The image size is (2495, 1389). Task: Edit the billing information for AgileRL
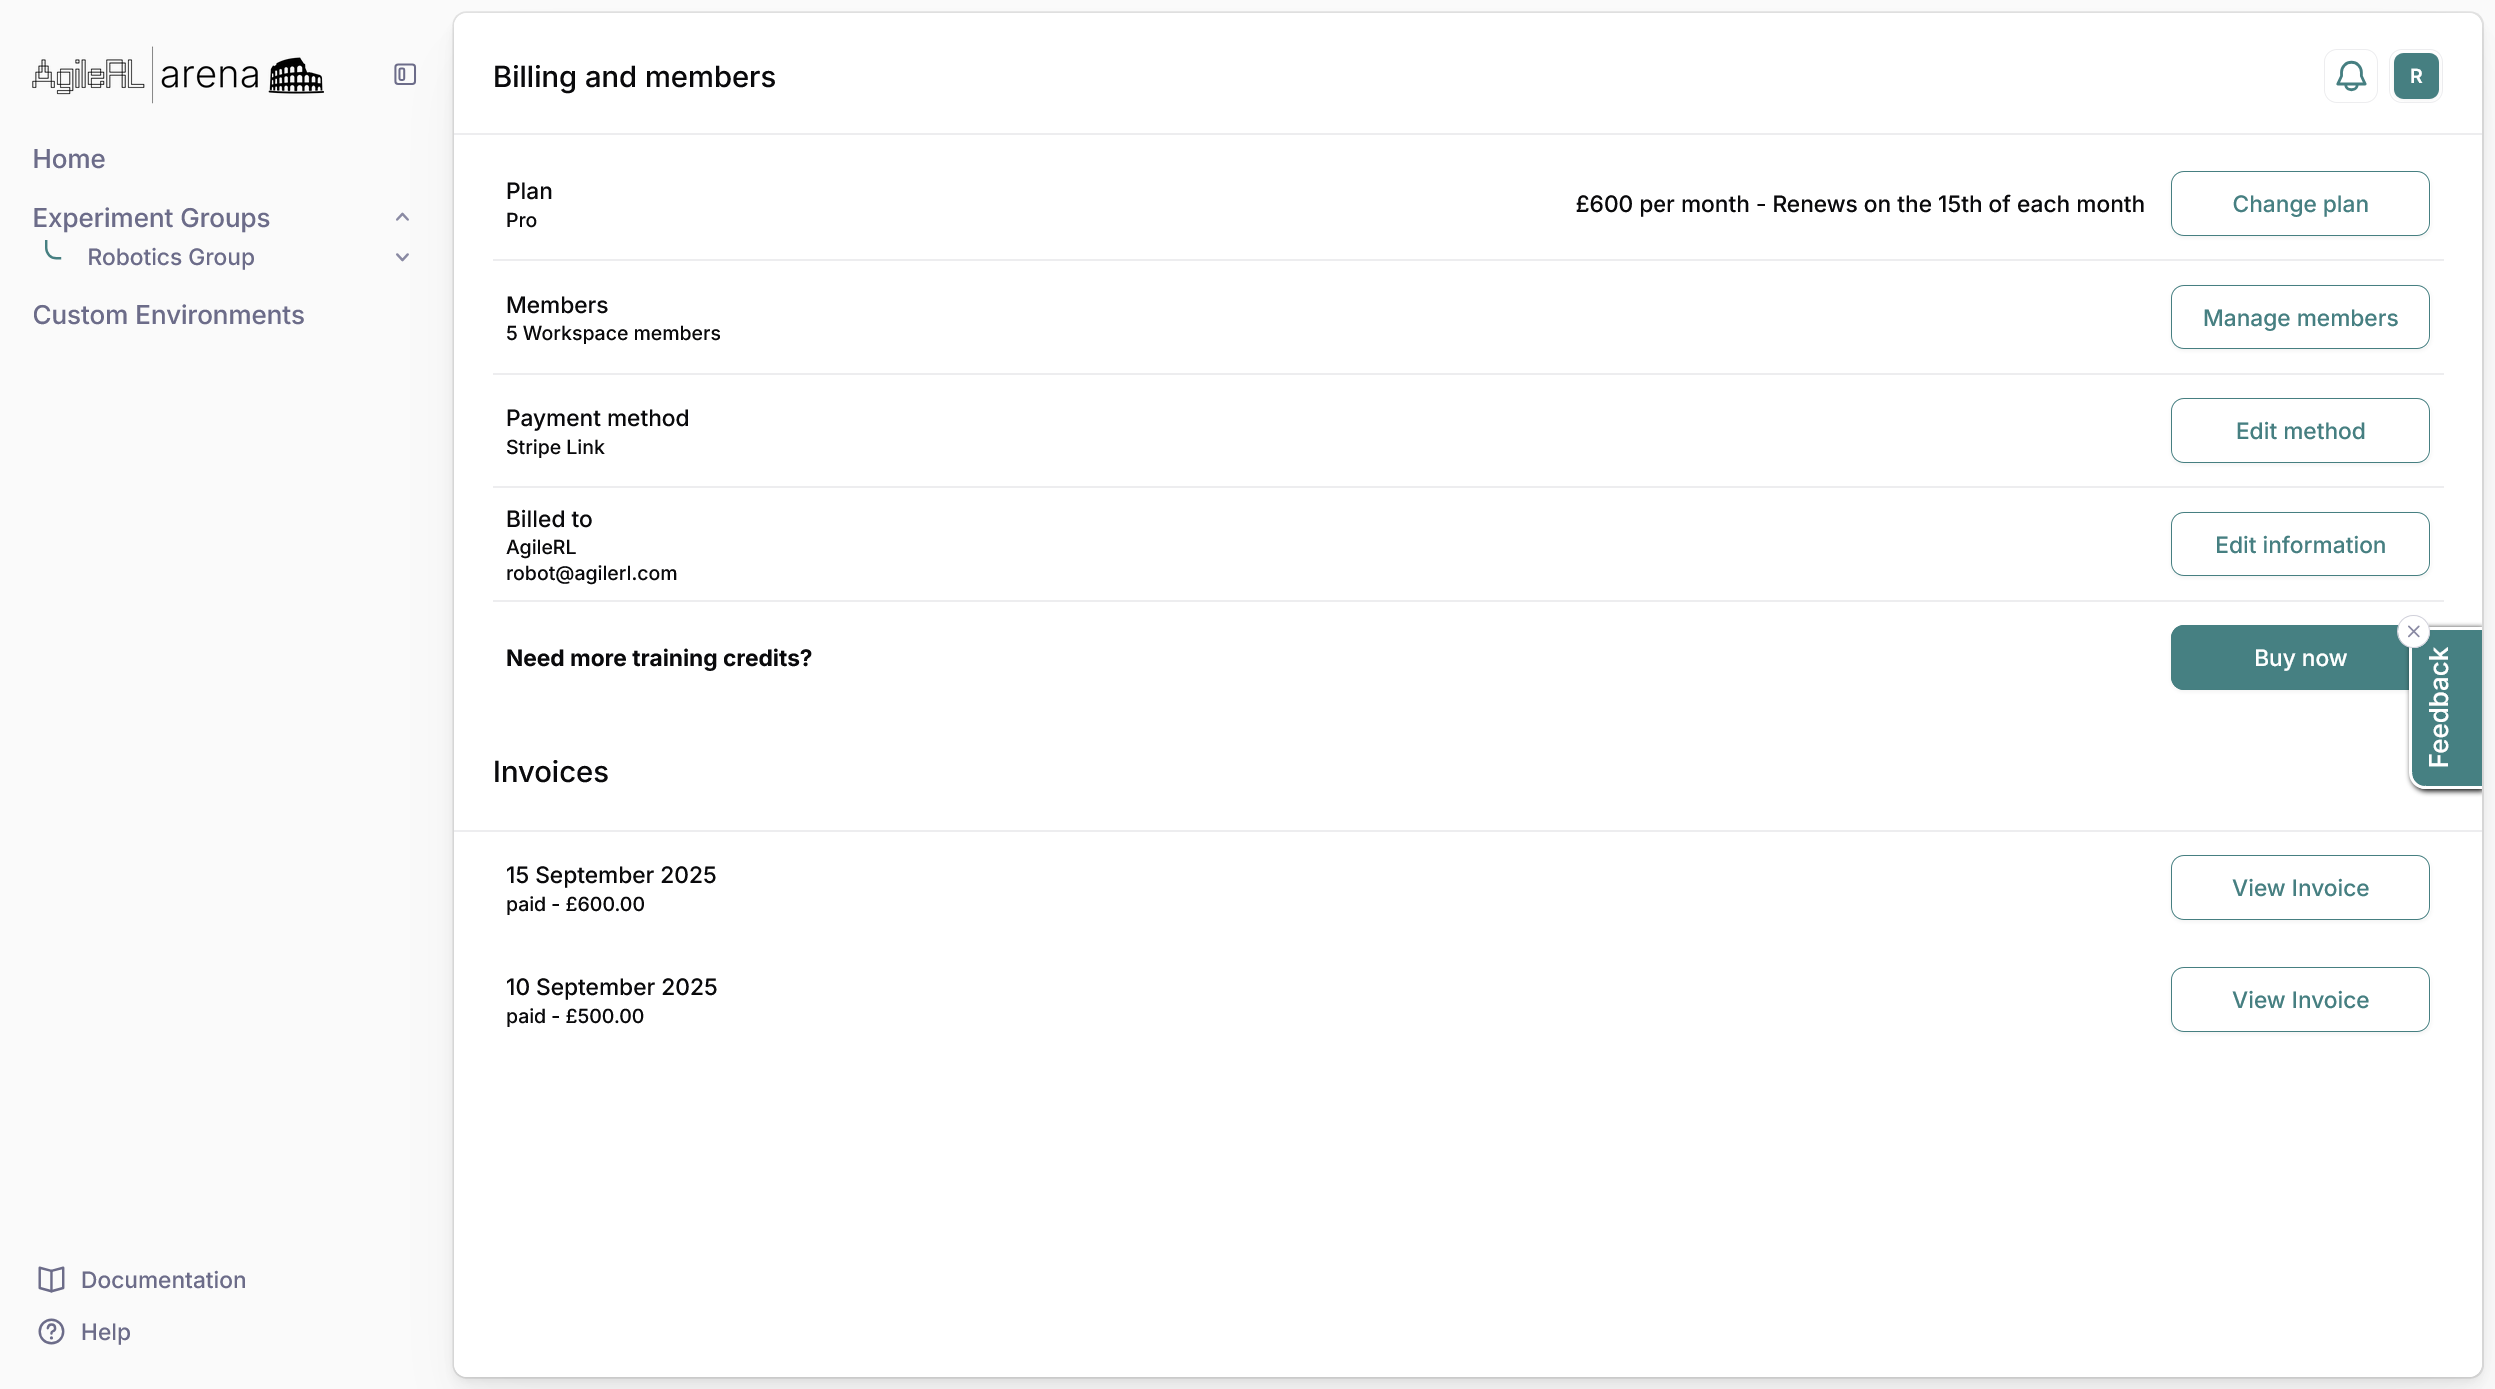coord(2299,544)
